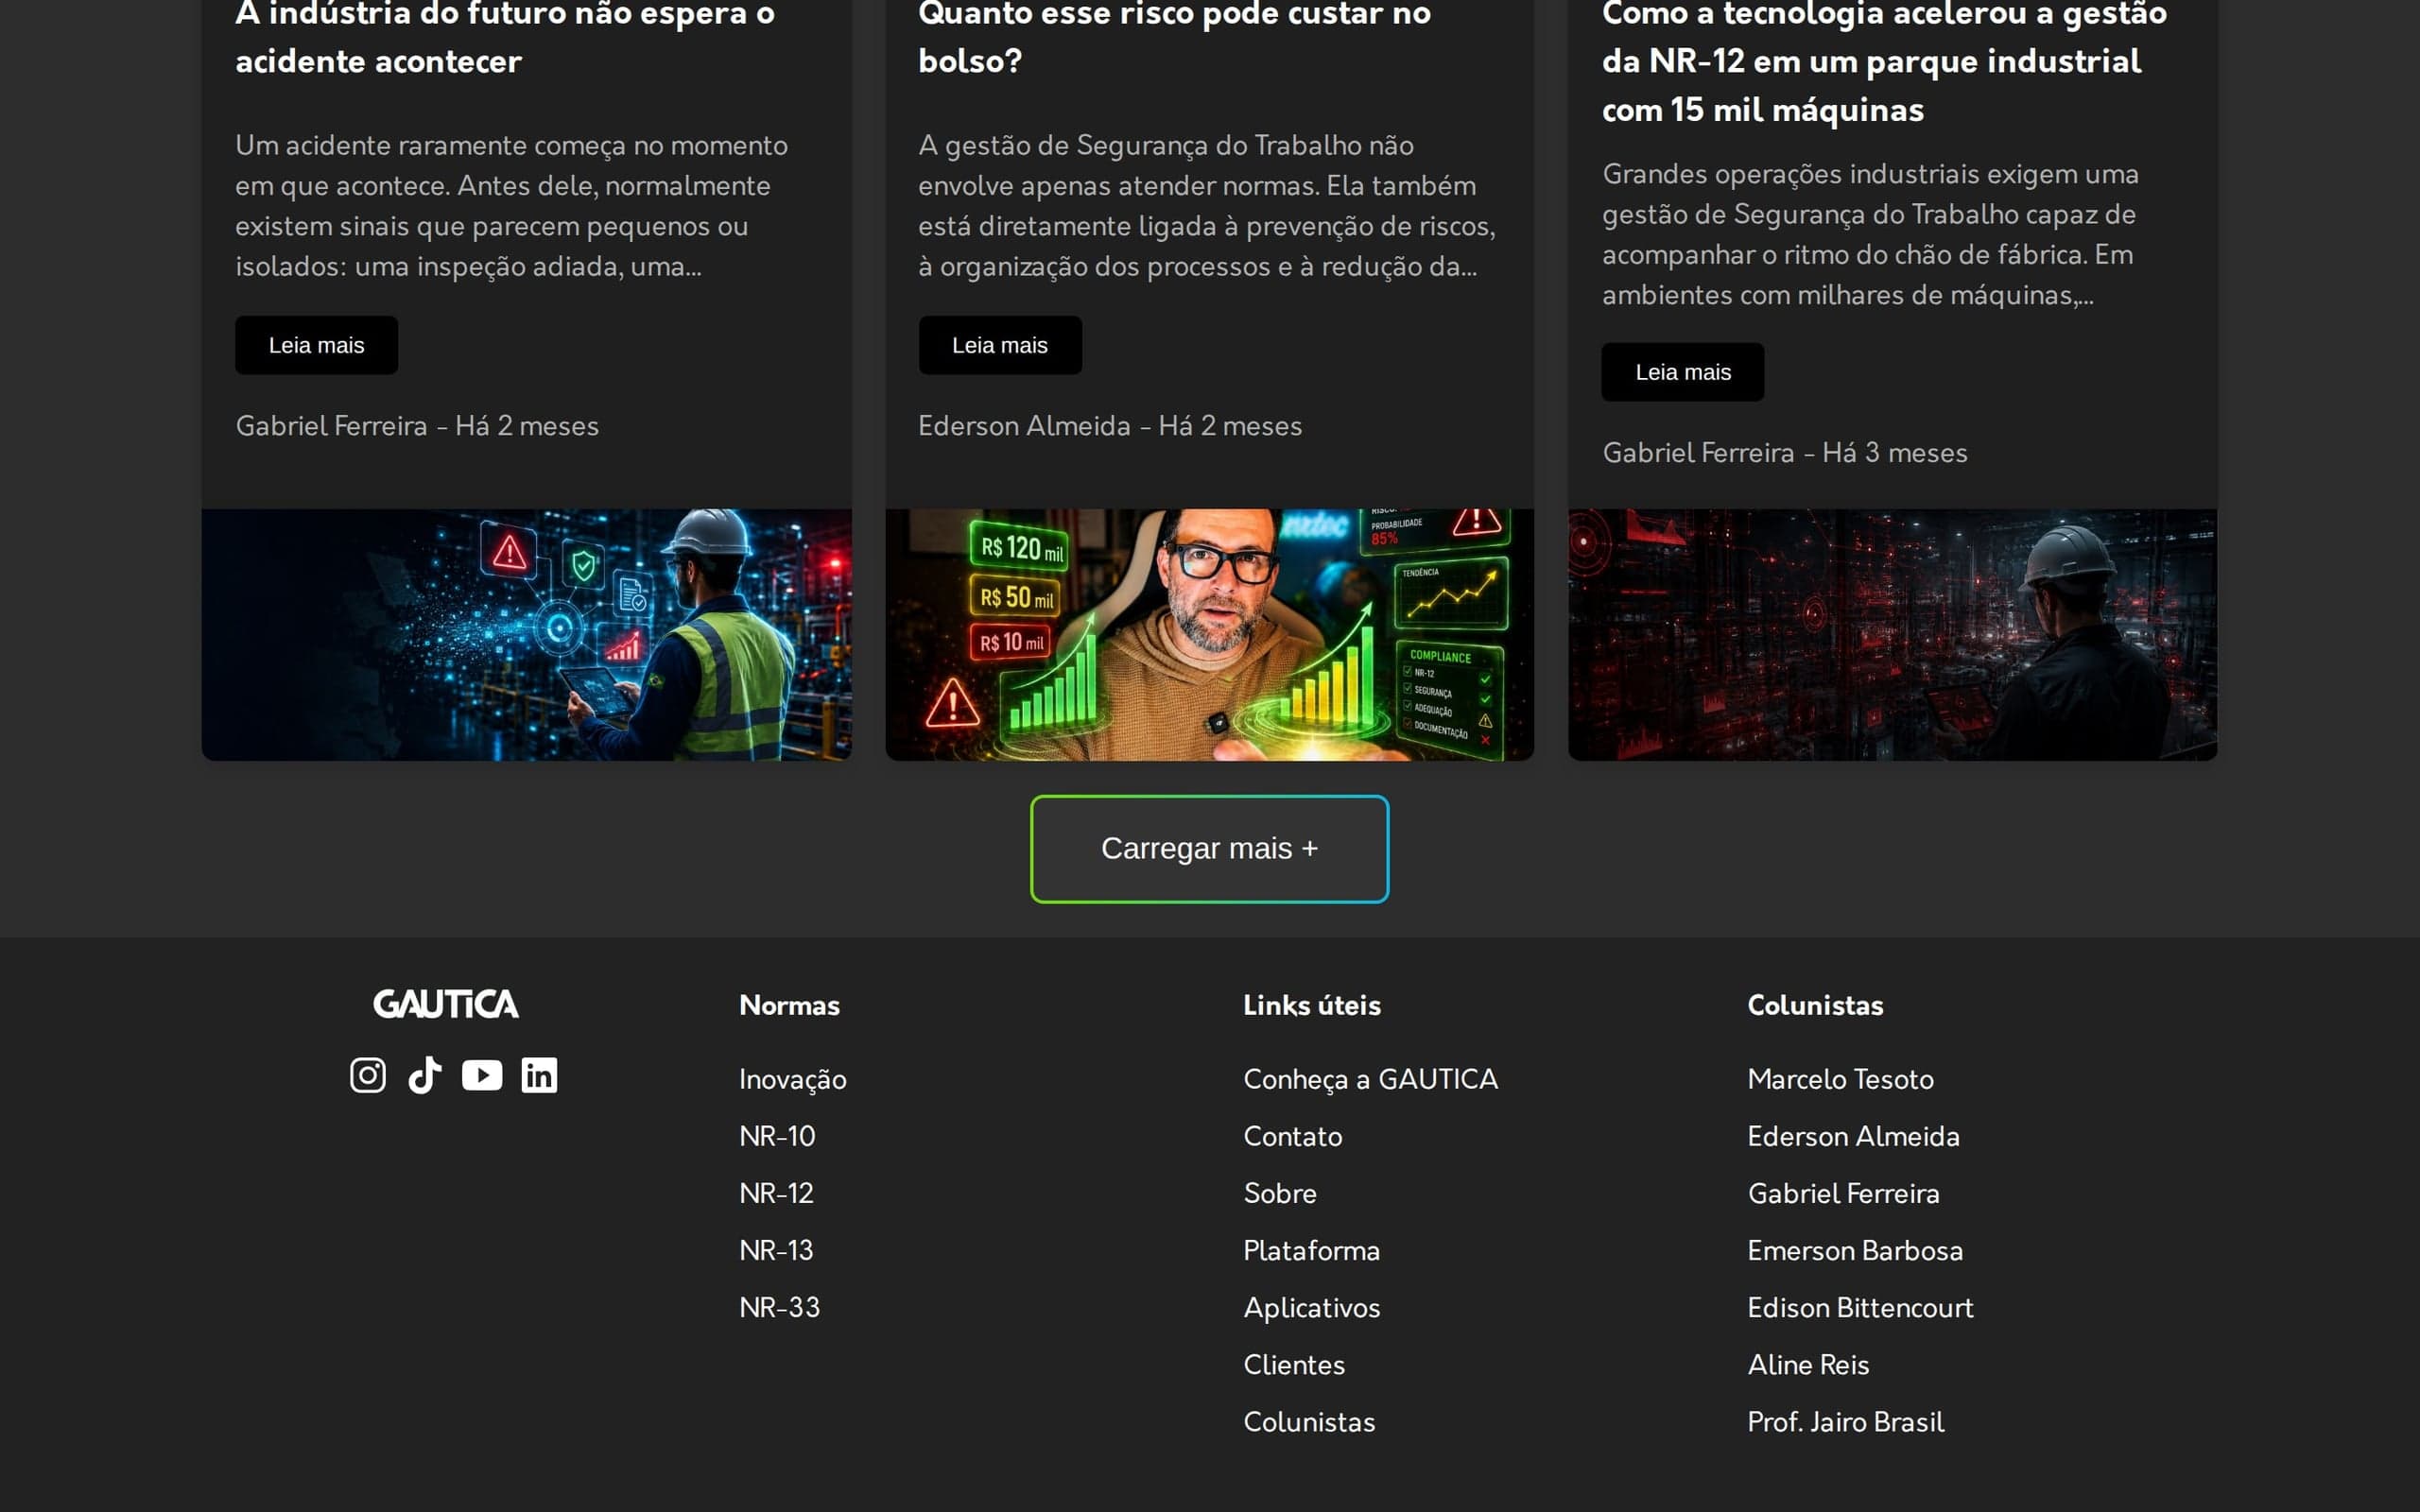Viewport: 2420px width, 1512px height.
Task: Go to the NR-10 link
Action: point(777,1136)
